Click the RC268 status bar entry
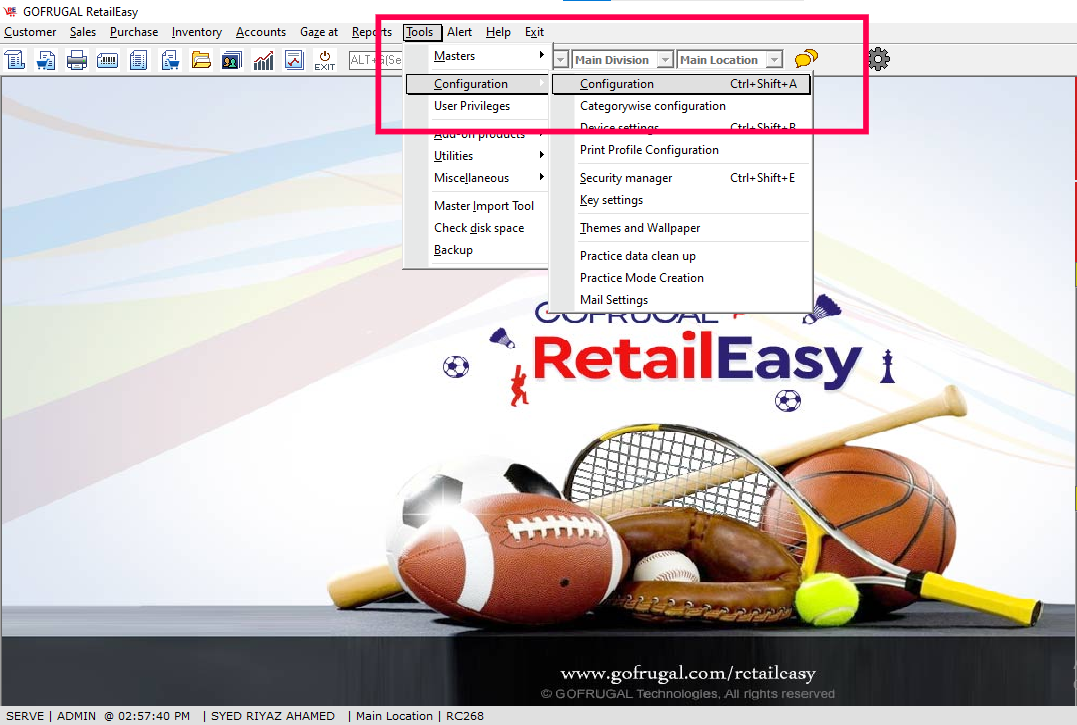1077x725 pixels. click(465, 716)
